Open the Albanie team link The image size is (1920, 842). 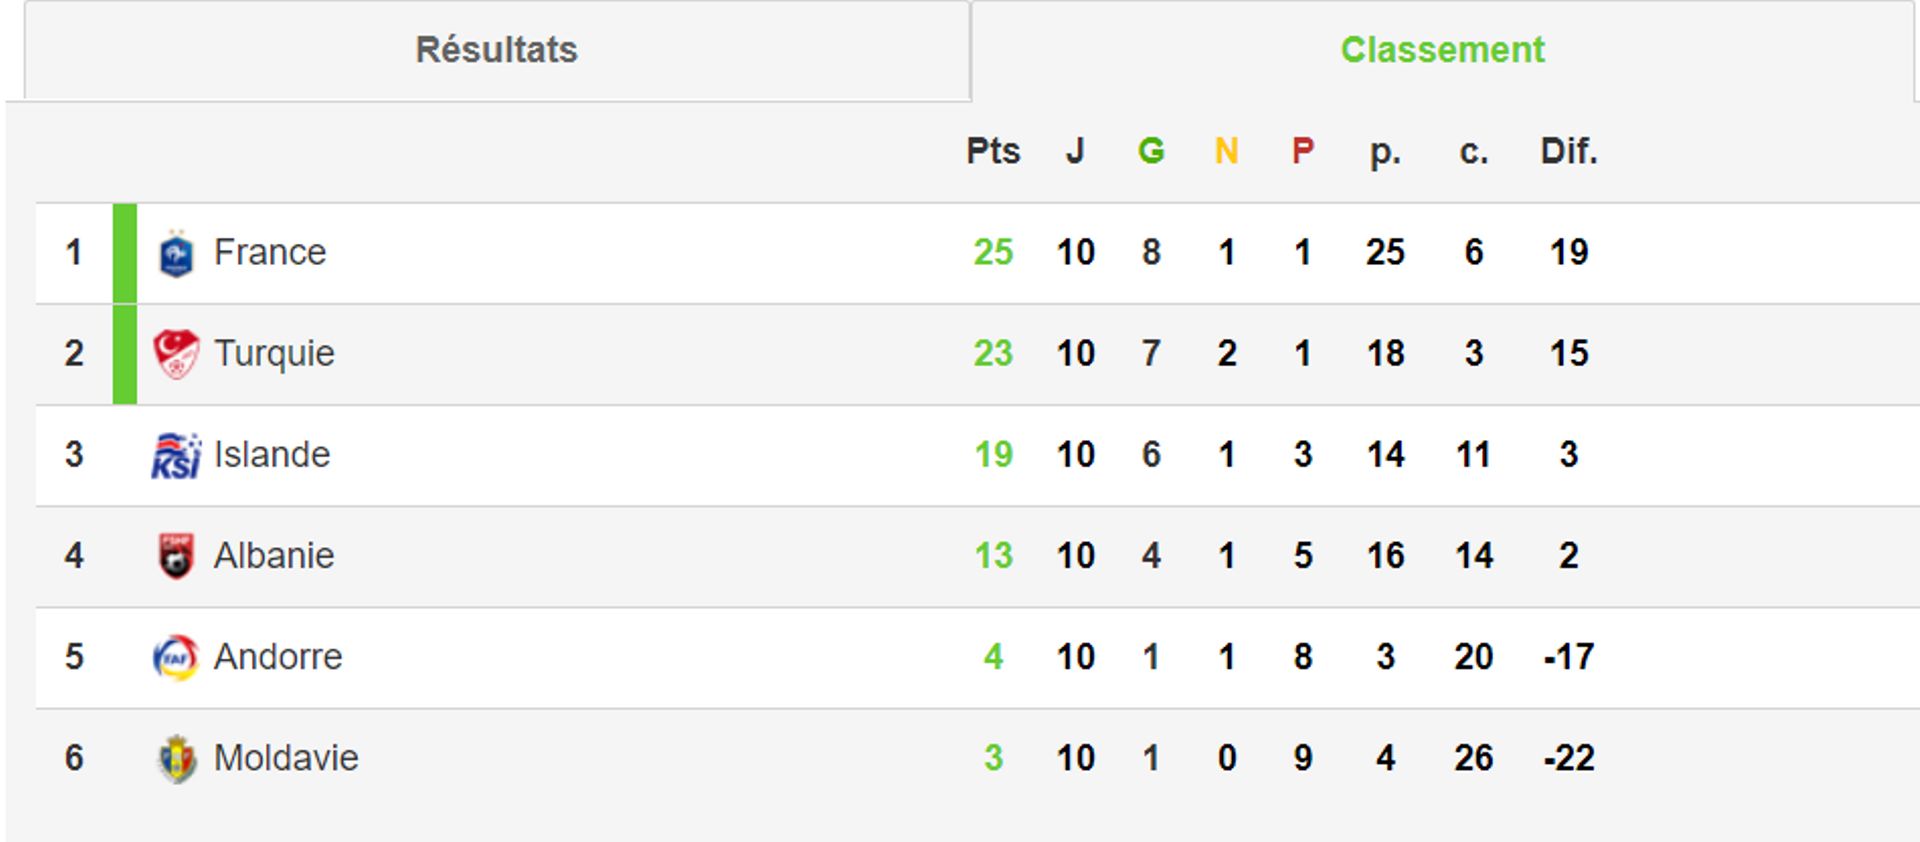coord(274,555)
